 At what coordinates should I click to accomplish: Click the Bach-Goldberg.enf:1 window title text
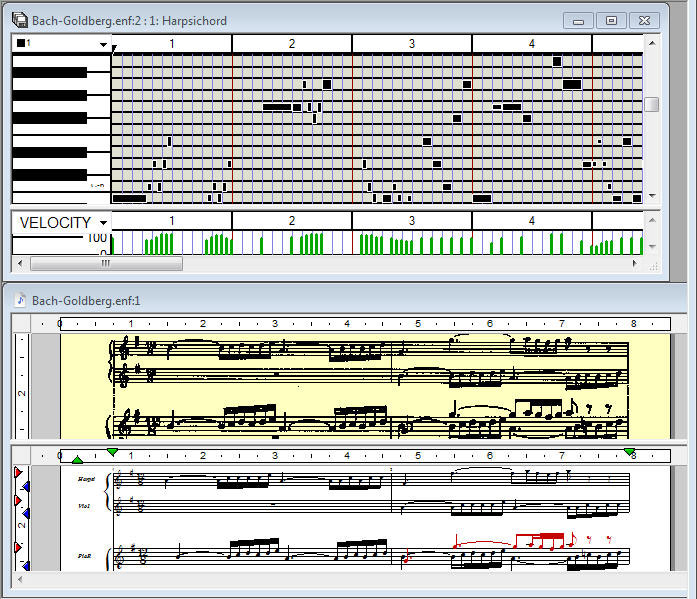click(x=86, y=301)
